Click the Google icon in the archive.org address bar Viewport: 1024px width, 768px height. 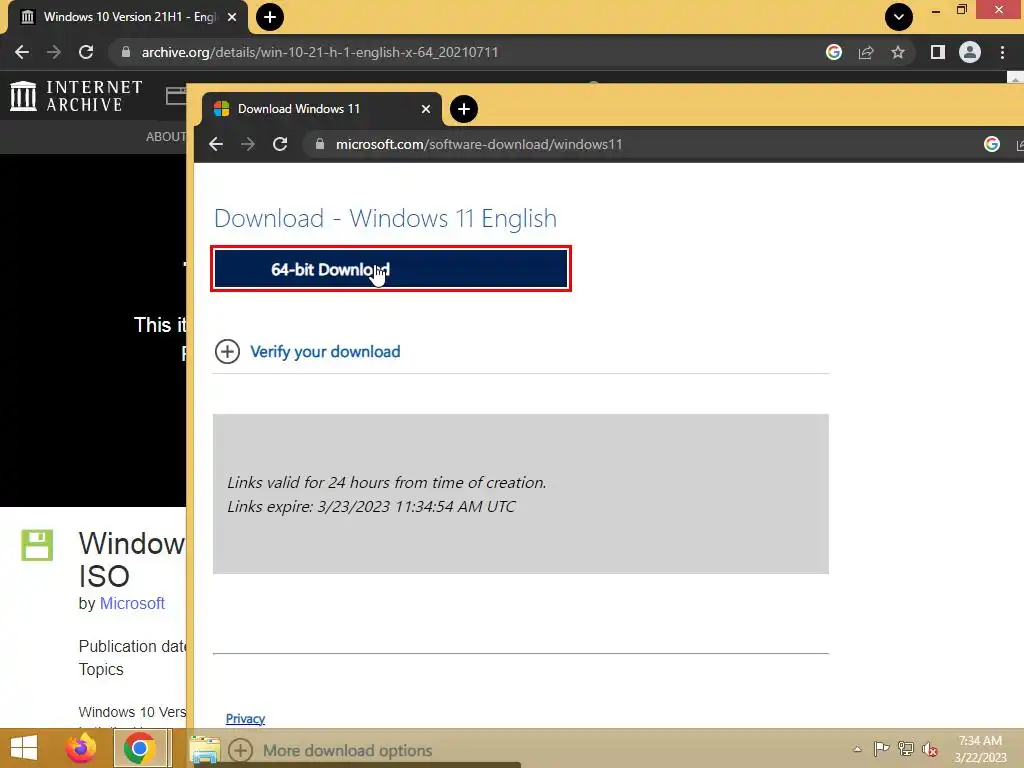click(833, 52)
